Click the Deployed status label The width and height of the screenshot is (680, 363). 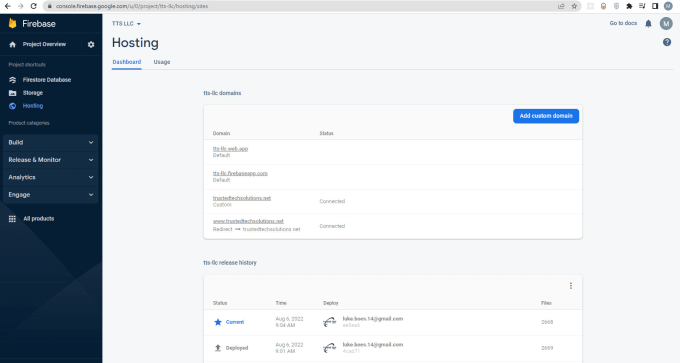pyautogui.click(x=237, y=348)
